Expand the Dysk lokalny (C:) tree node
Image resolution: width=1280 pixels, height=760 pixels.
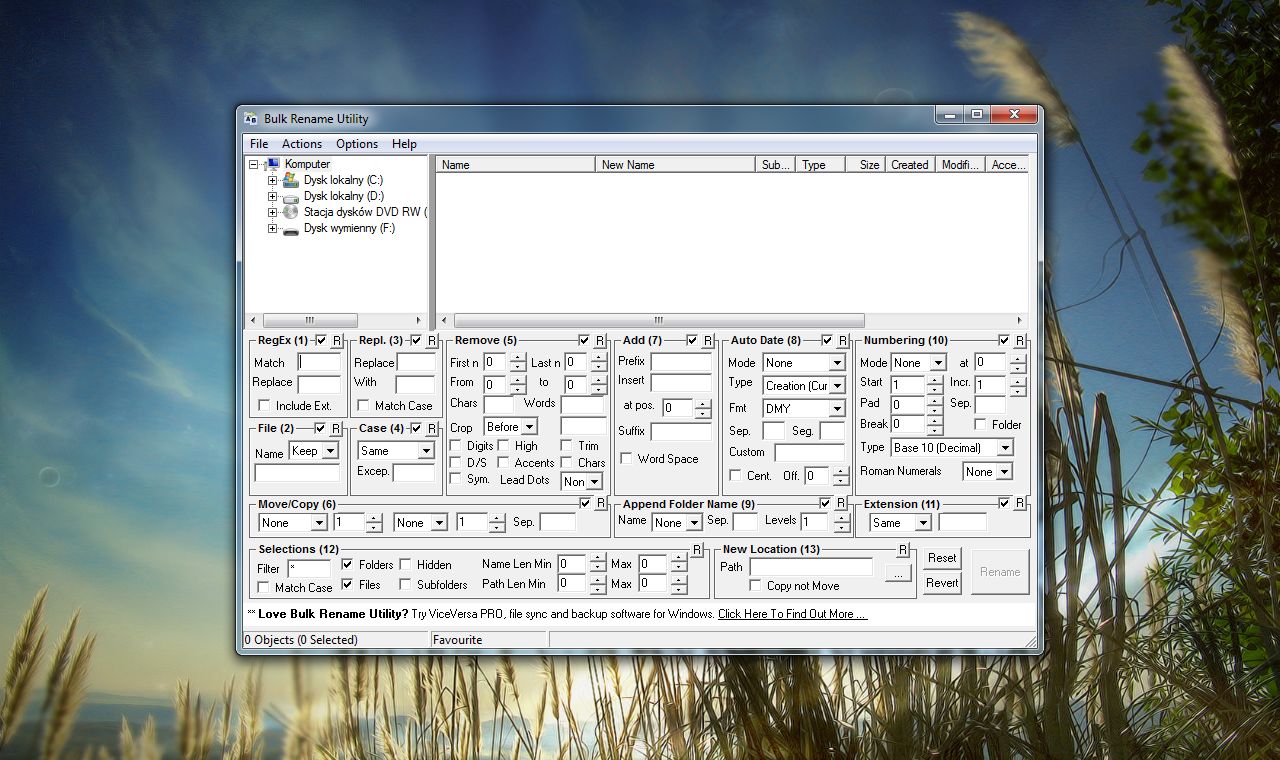(272, 180)
